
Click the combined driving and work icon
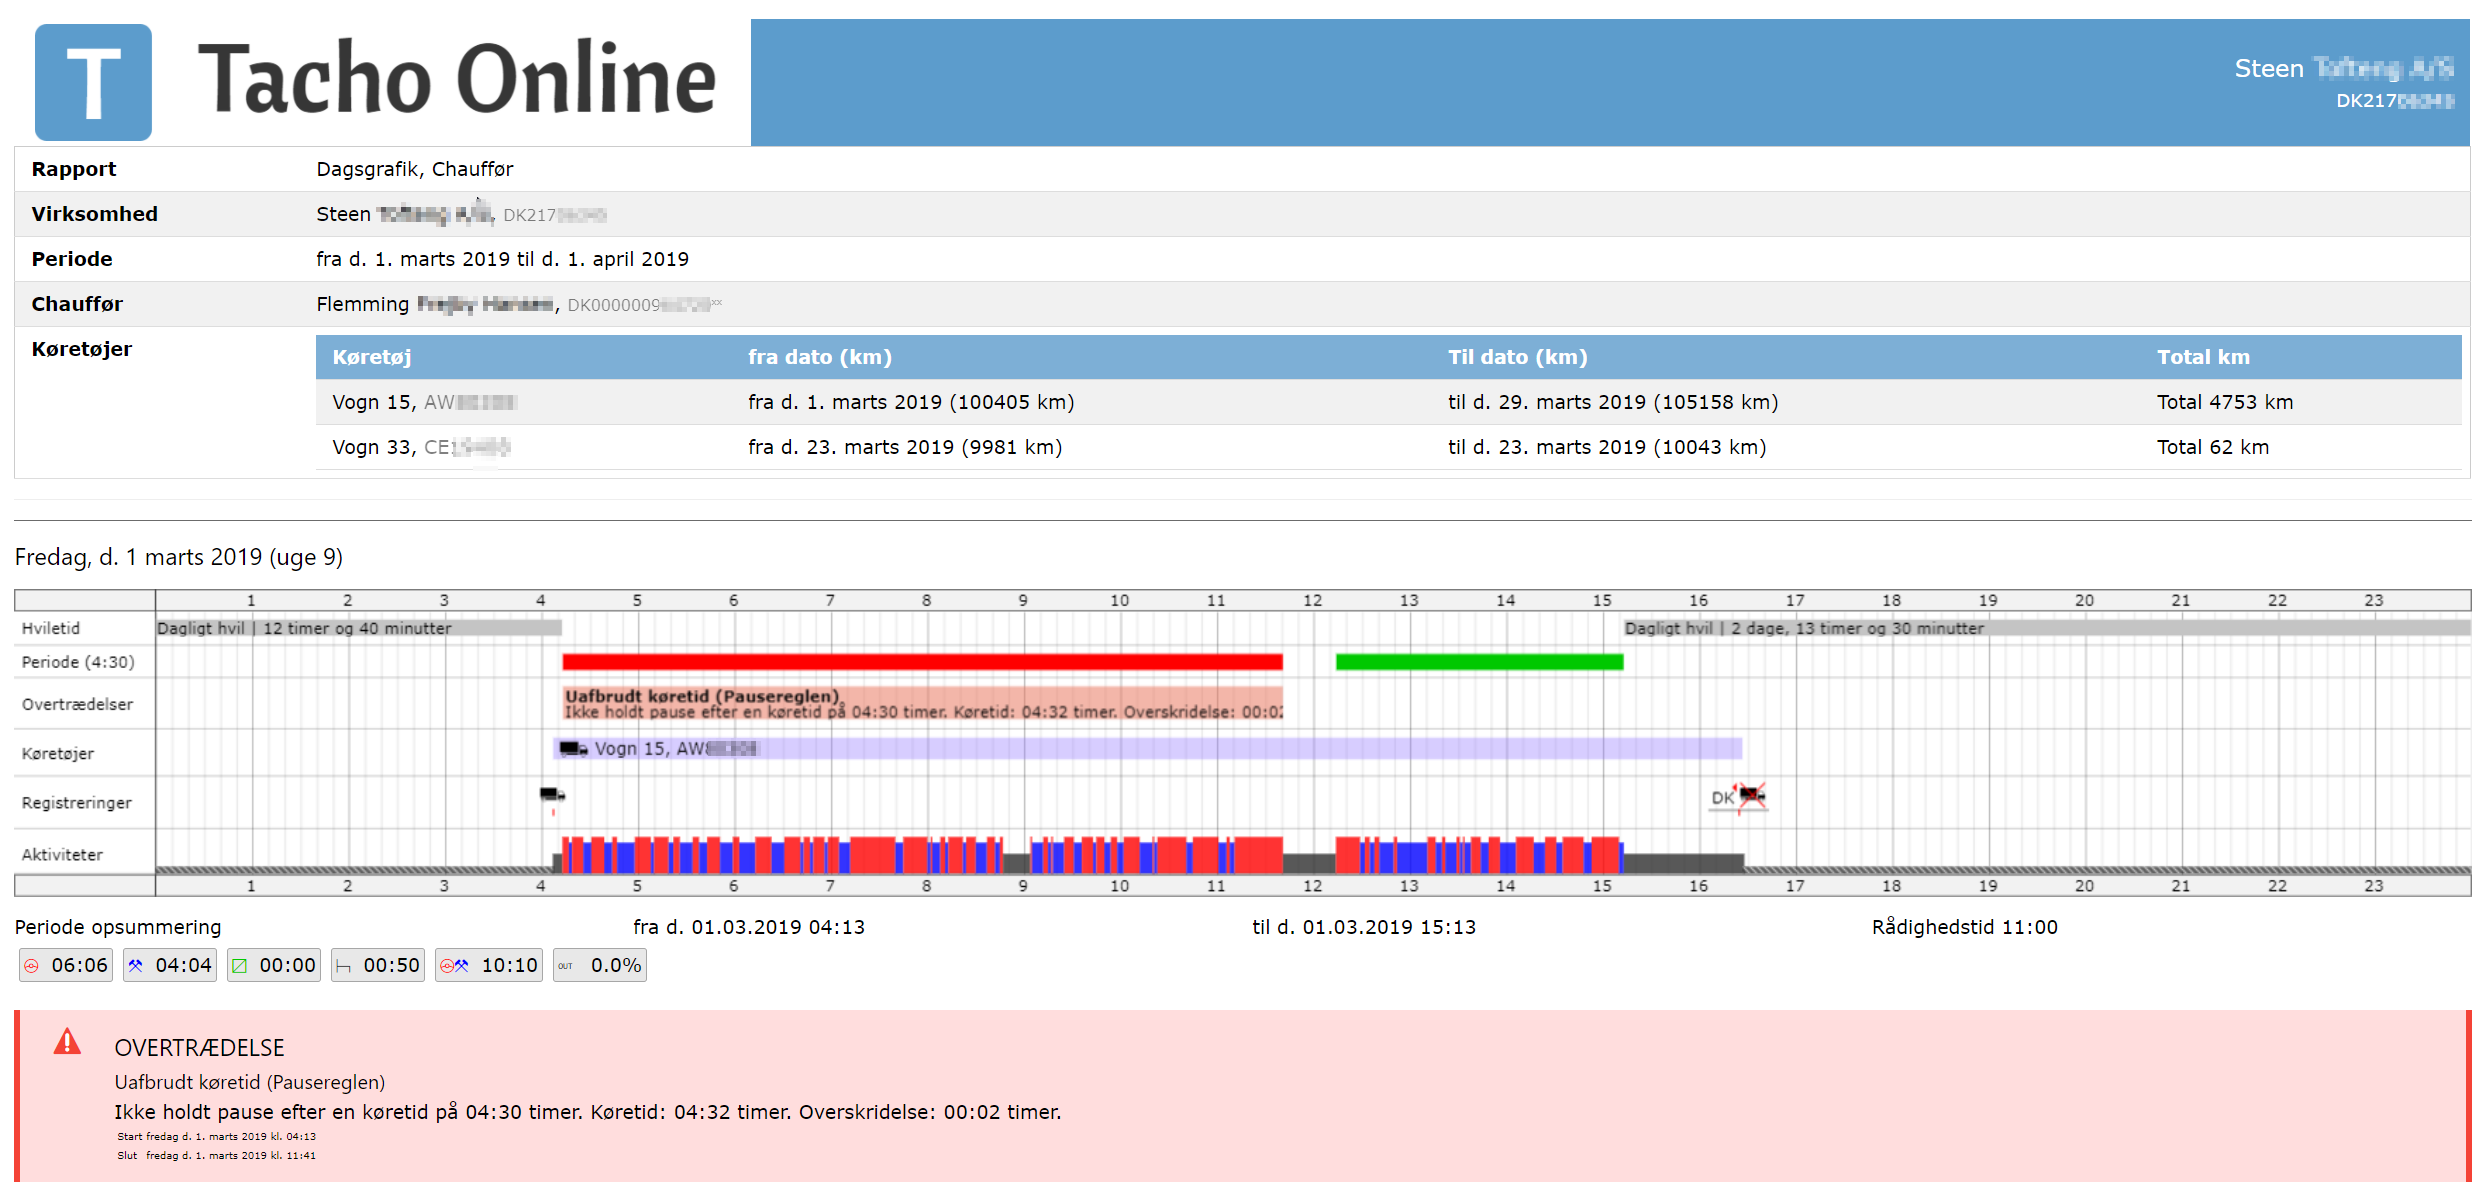454,966
